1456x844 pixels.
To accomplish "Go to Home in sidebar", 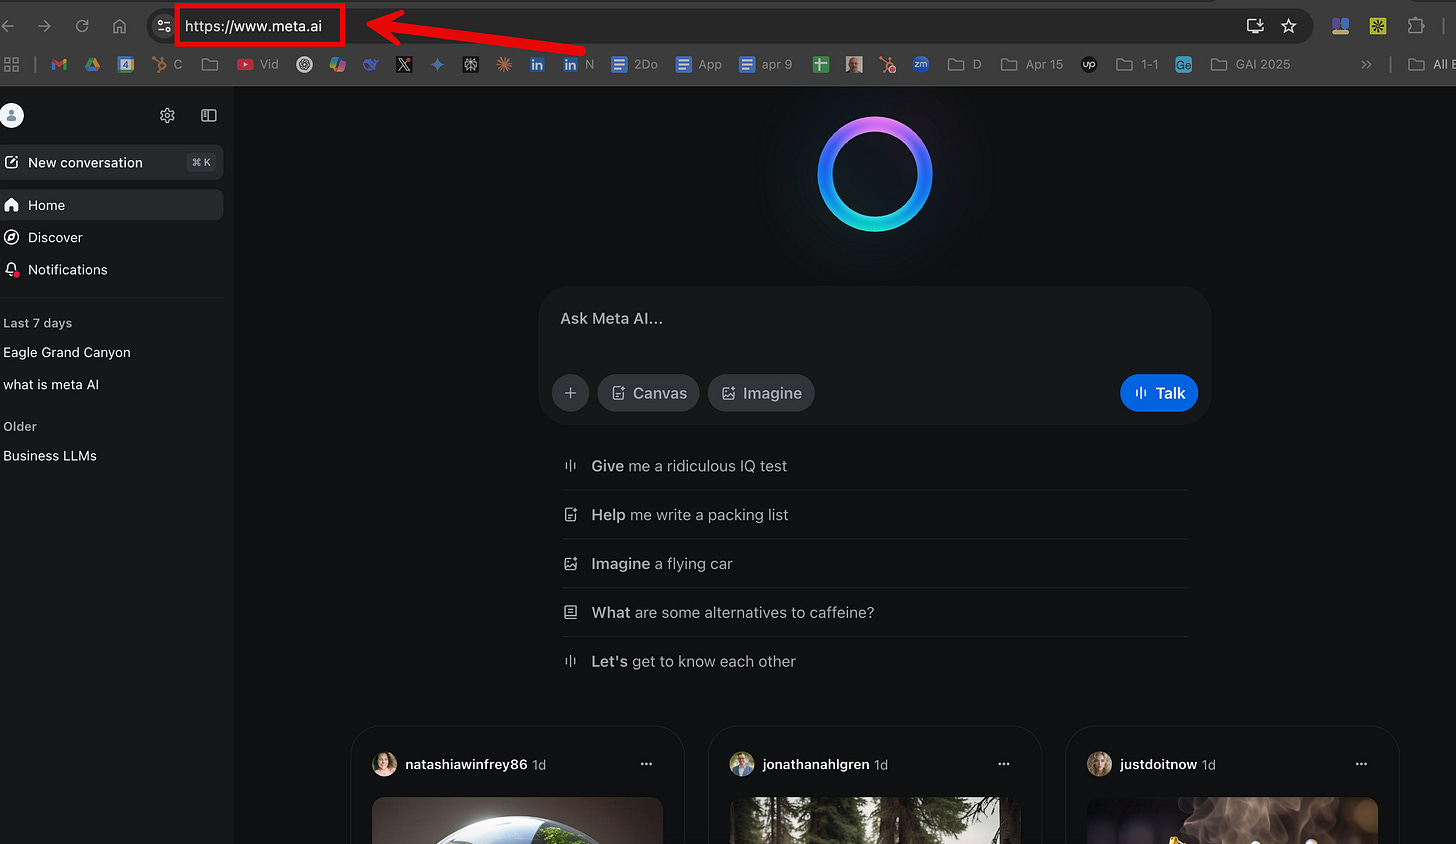I will 111,205.
